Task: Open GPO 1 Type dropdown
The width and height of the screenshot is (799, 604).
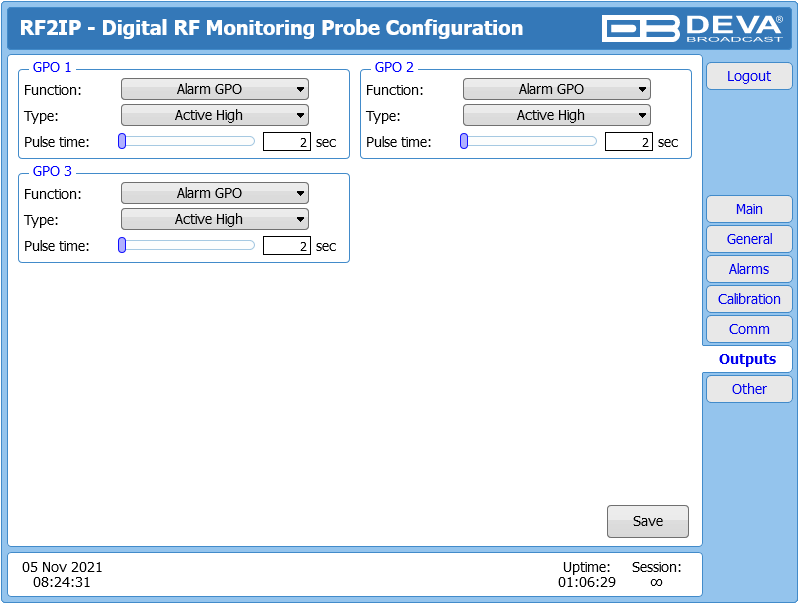Action: coord(214,116)
